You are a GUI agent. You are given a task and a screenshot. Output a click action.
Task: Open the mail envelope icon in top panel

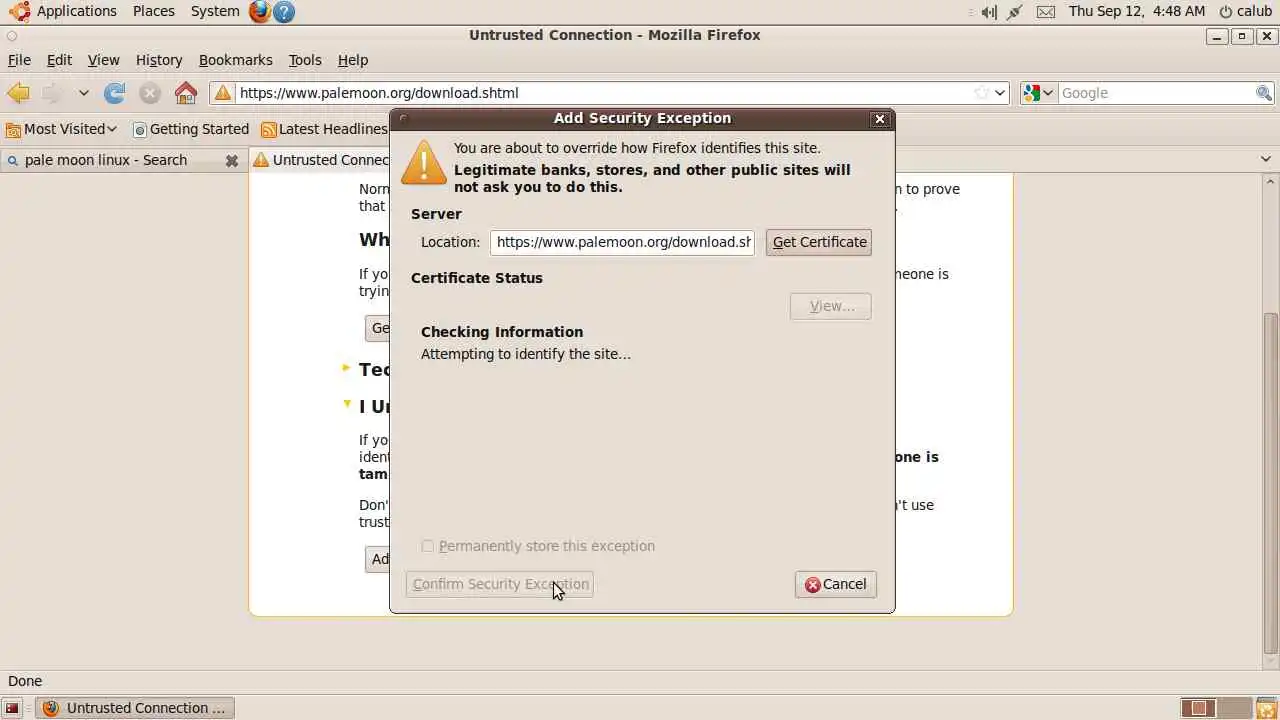click(x=1045, y=12)
